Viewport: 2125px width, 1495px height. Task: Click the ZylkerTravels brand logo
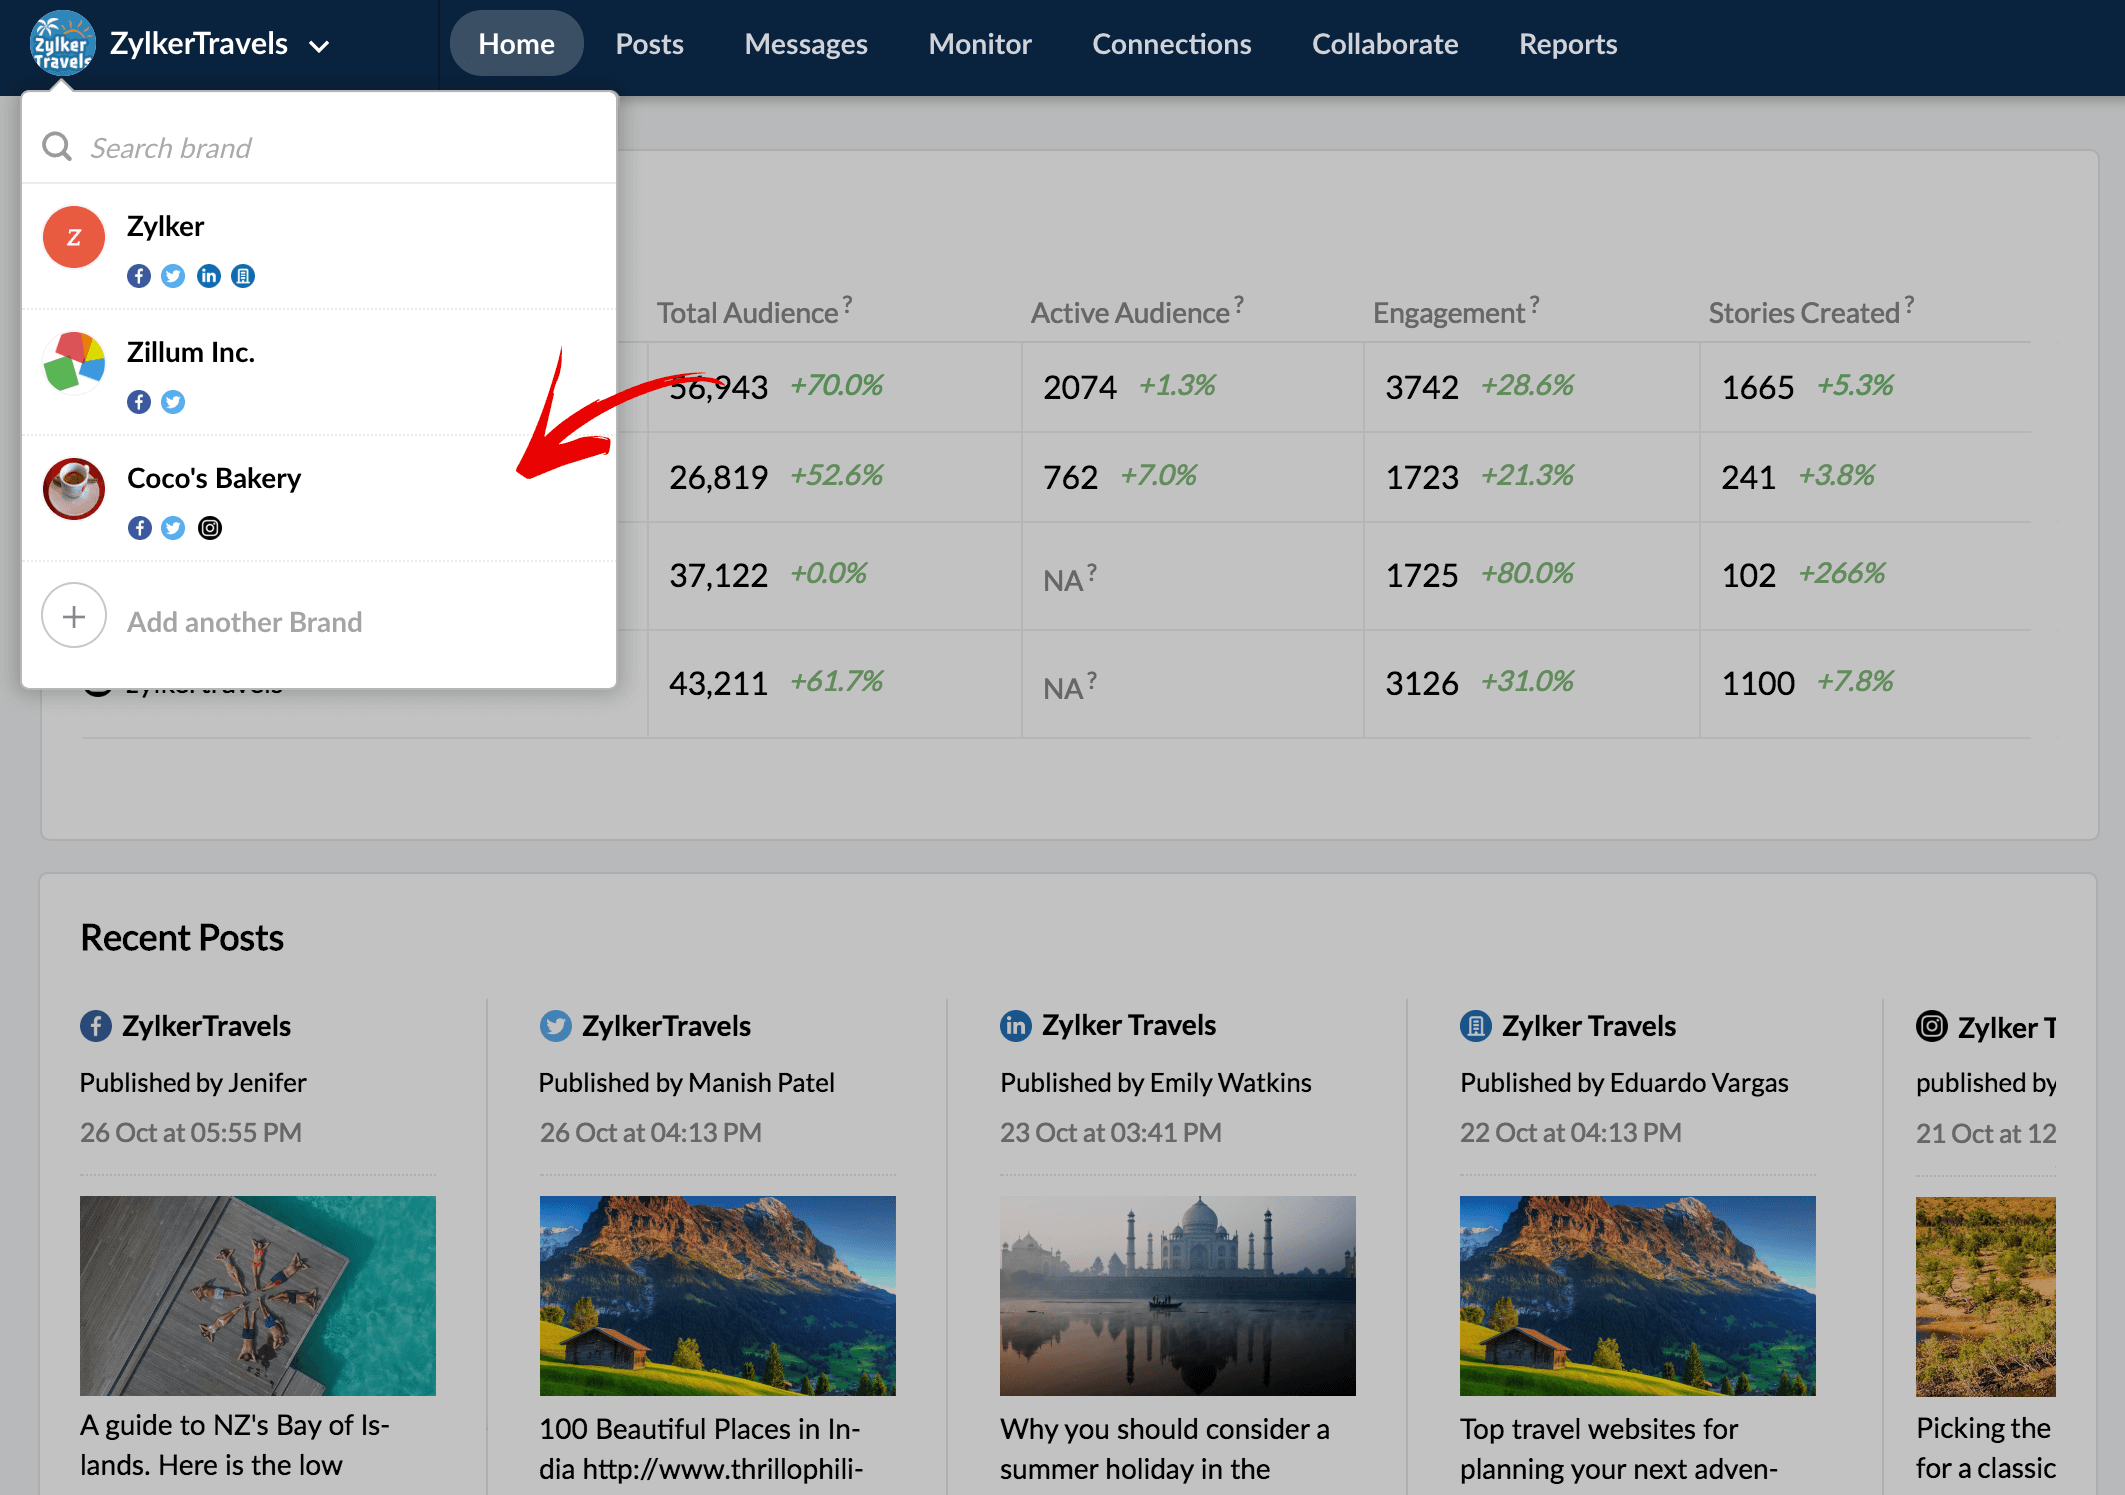[x=63, y=43]
